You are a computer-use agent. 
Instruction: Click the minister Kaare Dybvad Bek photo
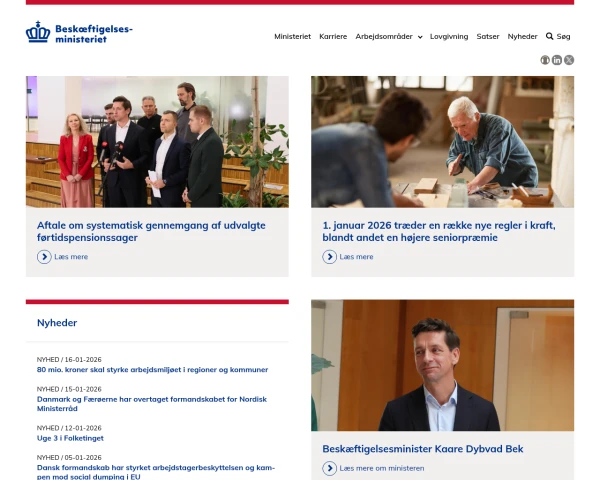point(442,366)
